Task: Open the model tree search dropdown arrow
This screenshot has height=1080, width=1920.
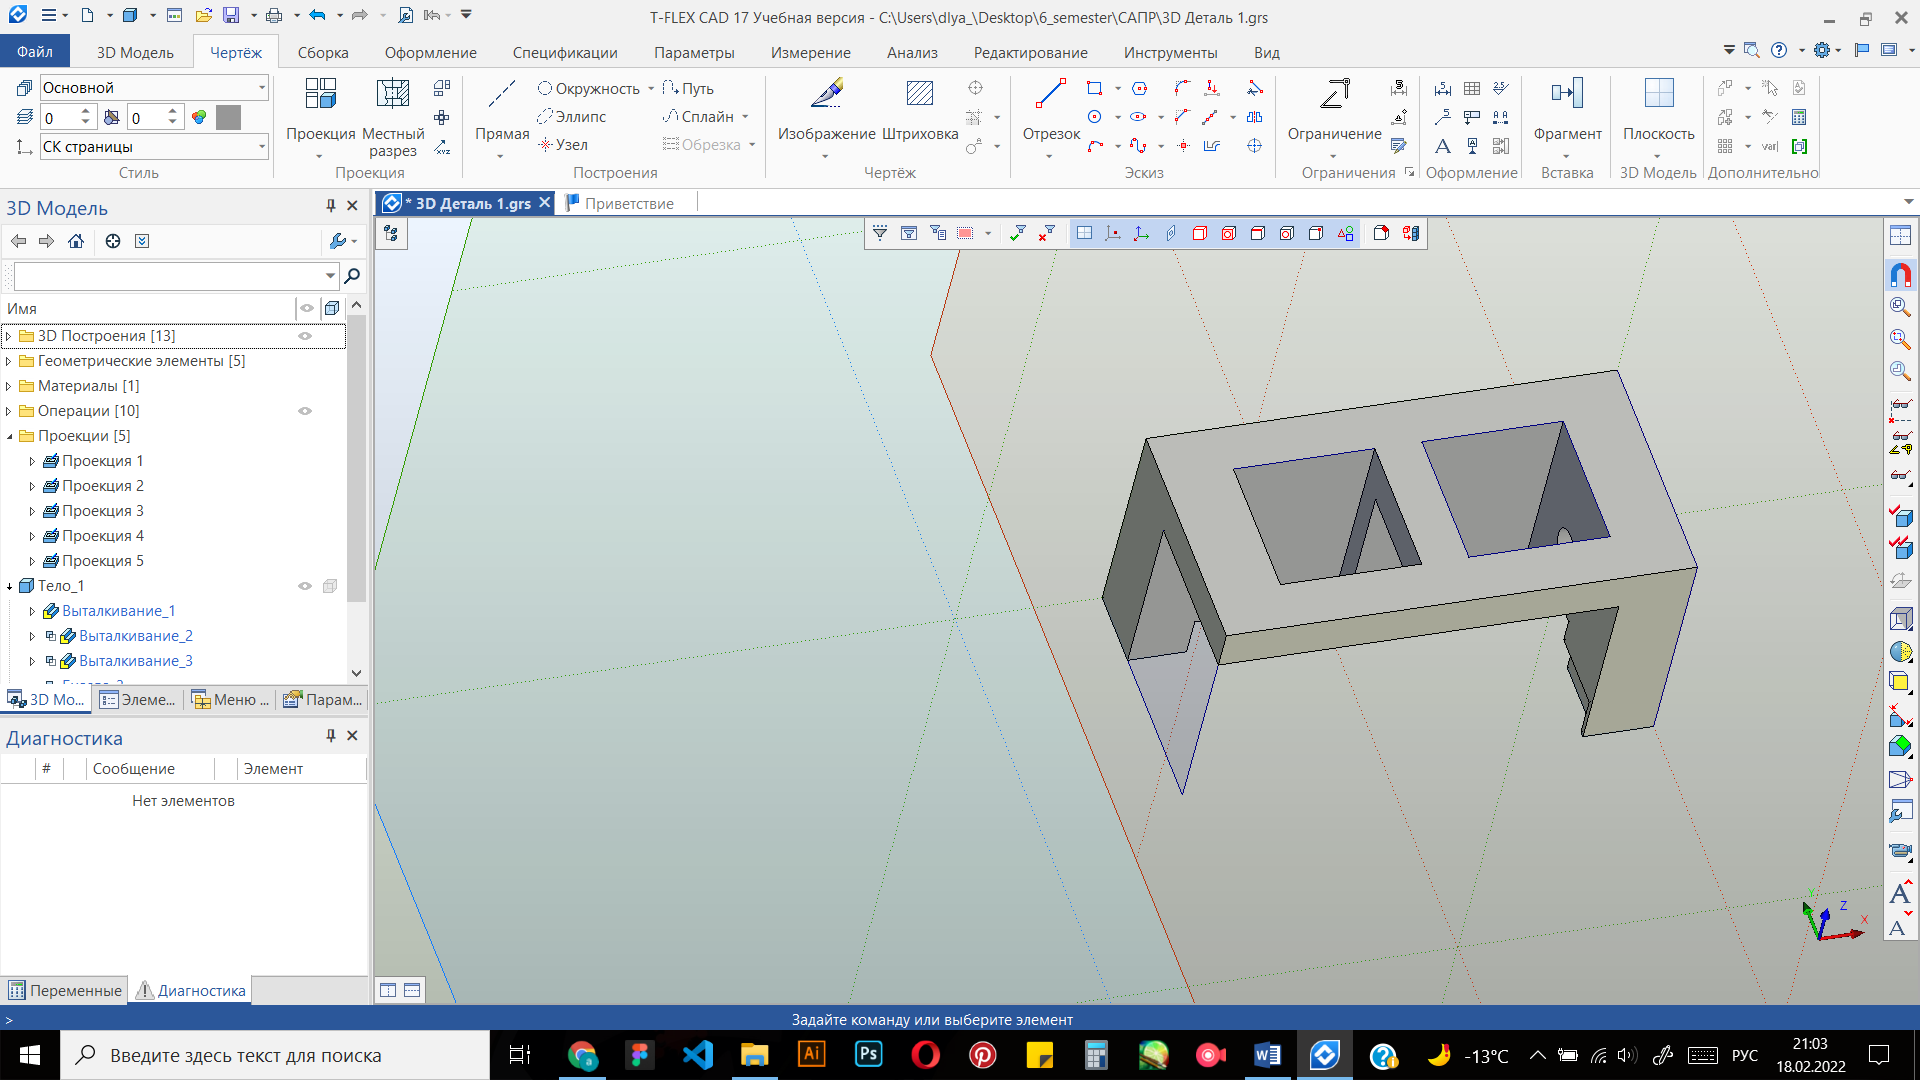Action: [330, 275]
